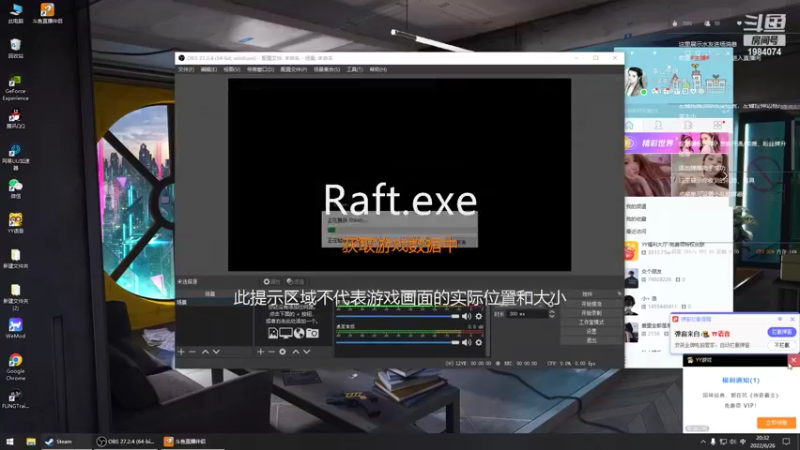Click Exit button in OBS controls
The height and width of the screenshot is (450, 800).
click(x=591, y=340)
